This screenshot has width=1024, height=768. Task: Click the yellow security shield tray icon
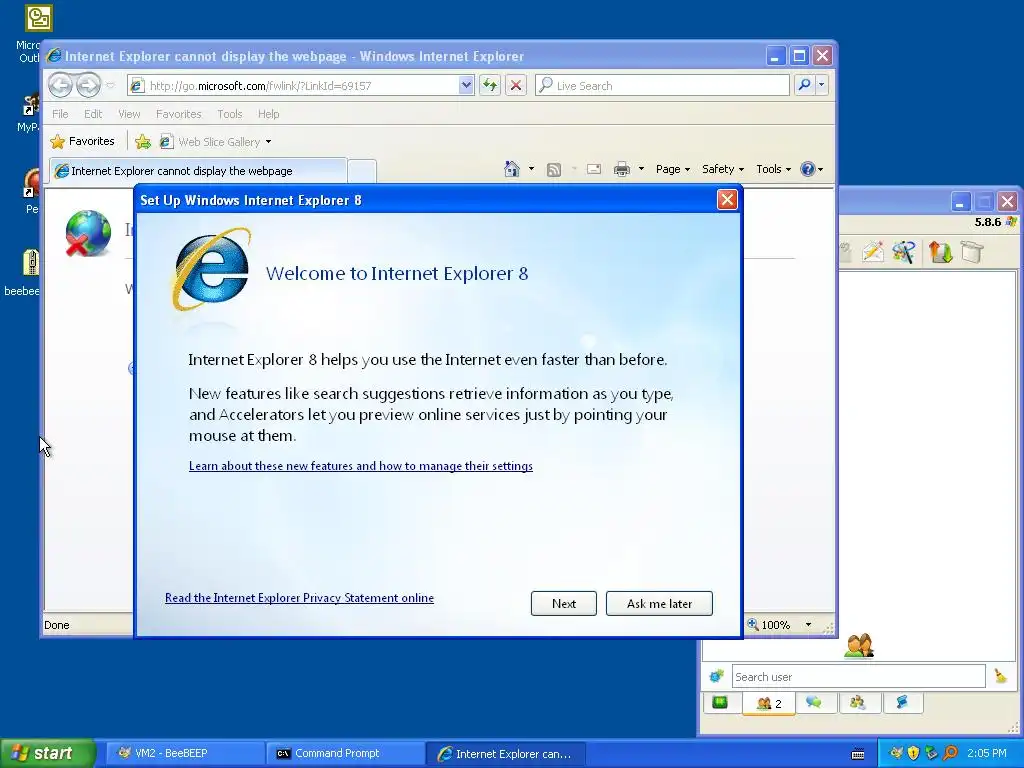click(x=914, y=753)
